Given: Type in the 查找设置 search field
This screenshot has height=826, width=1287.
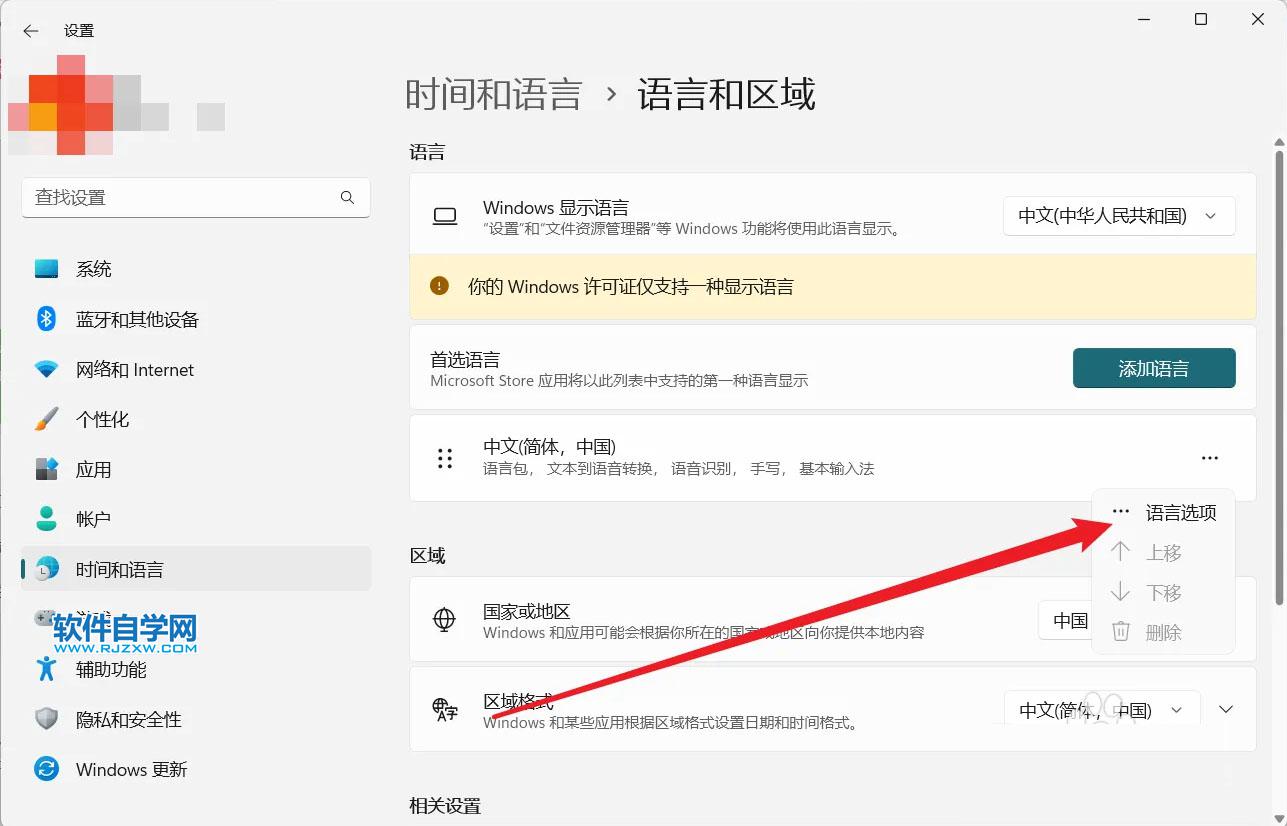Looking at the screenshot, I should click(x=180, y=197).
